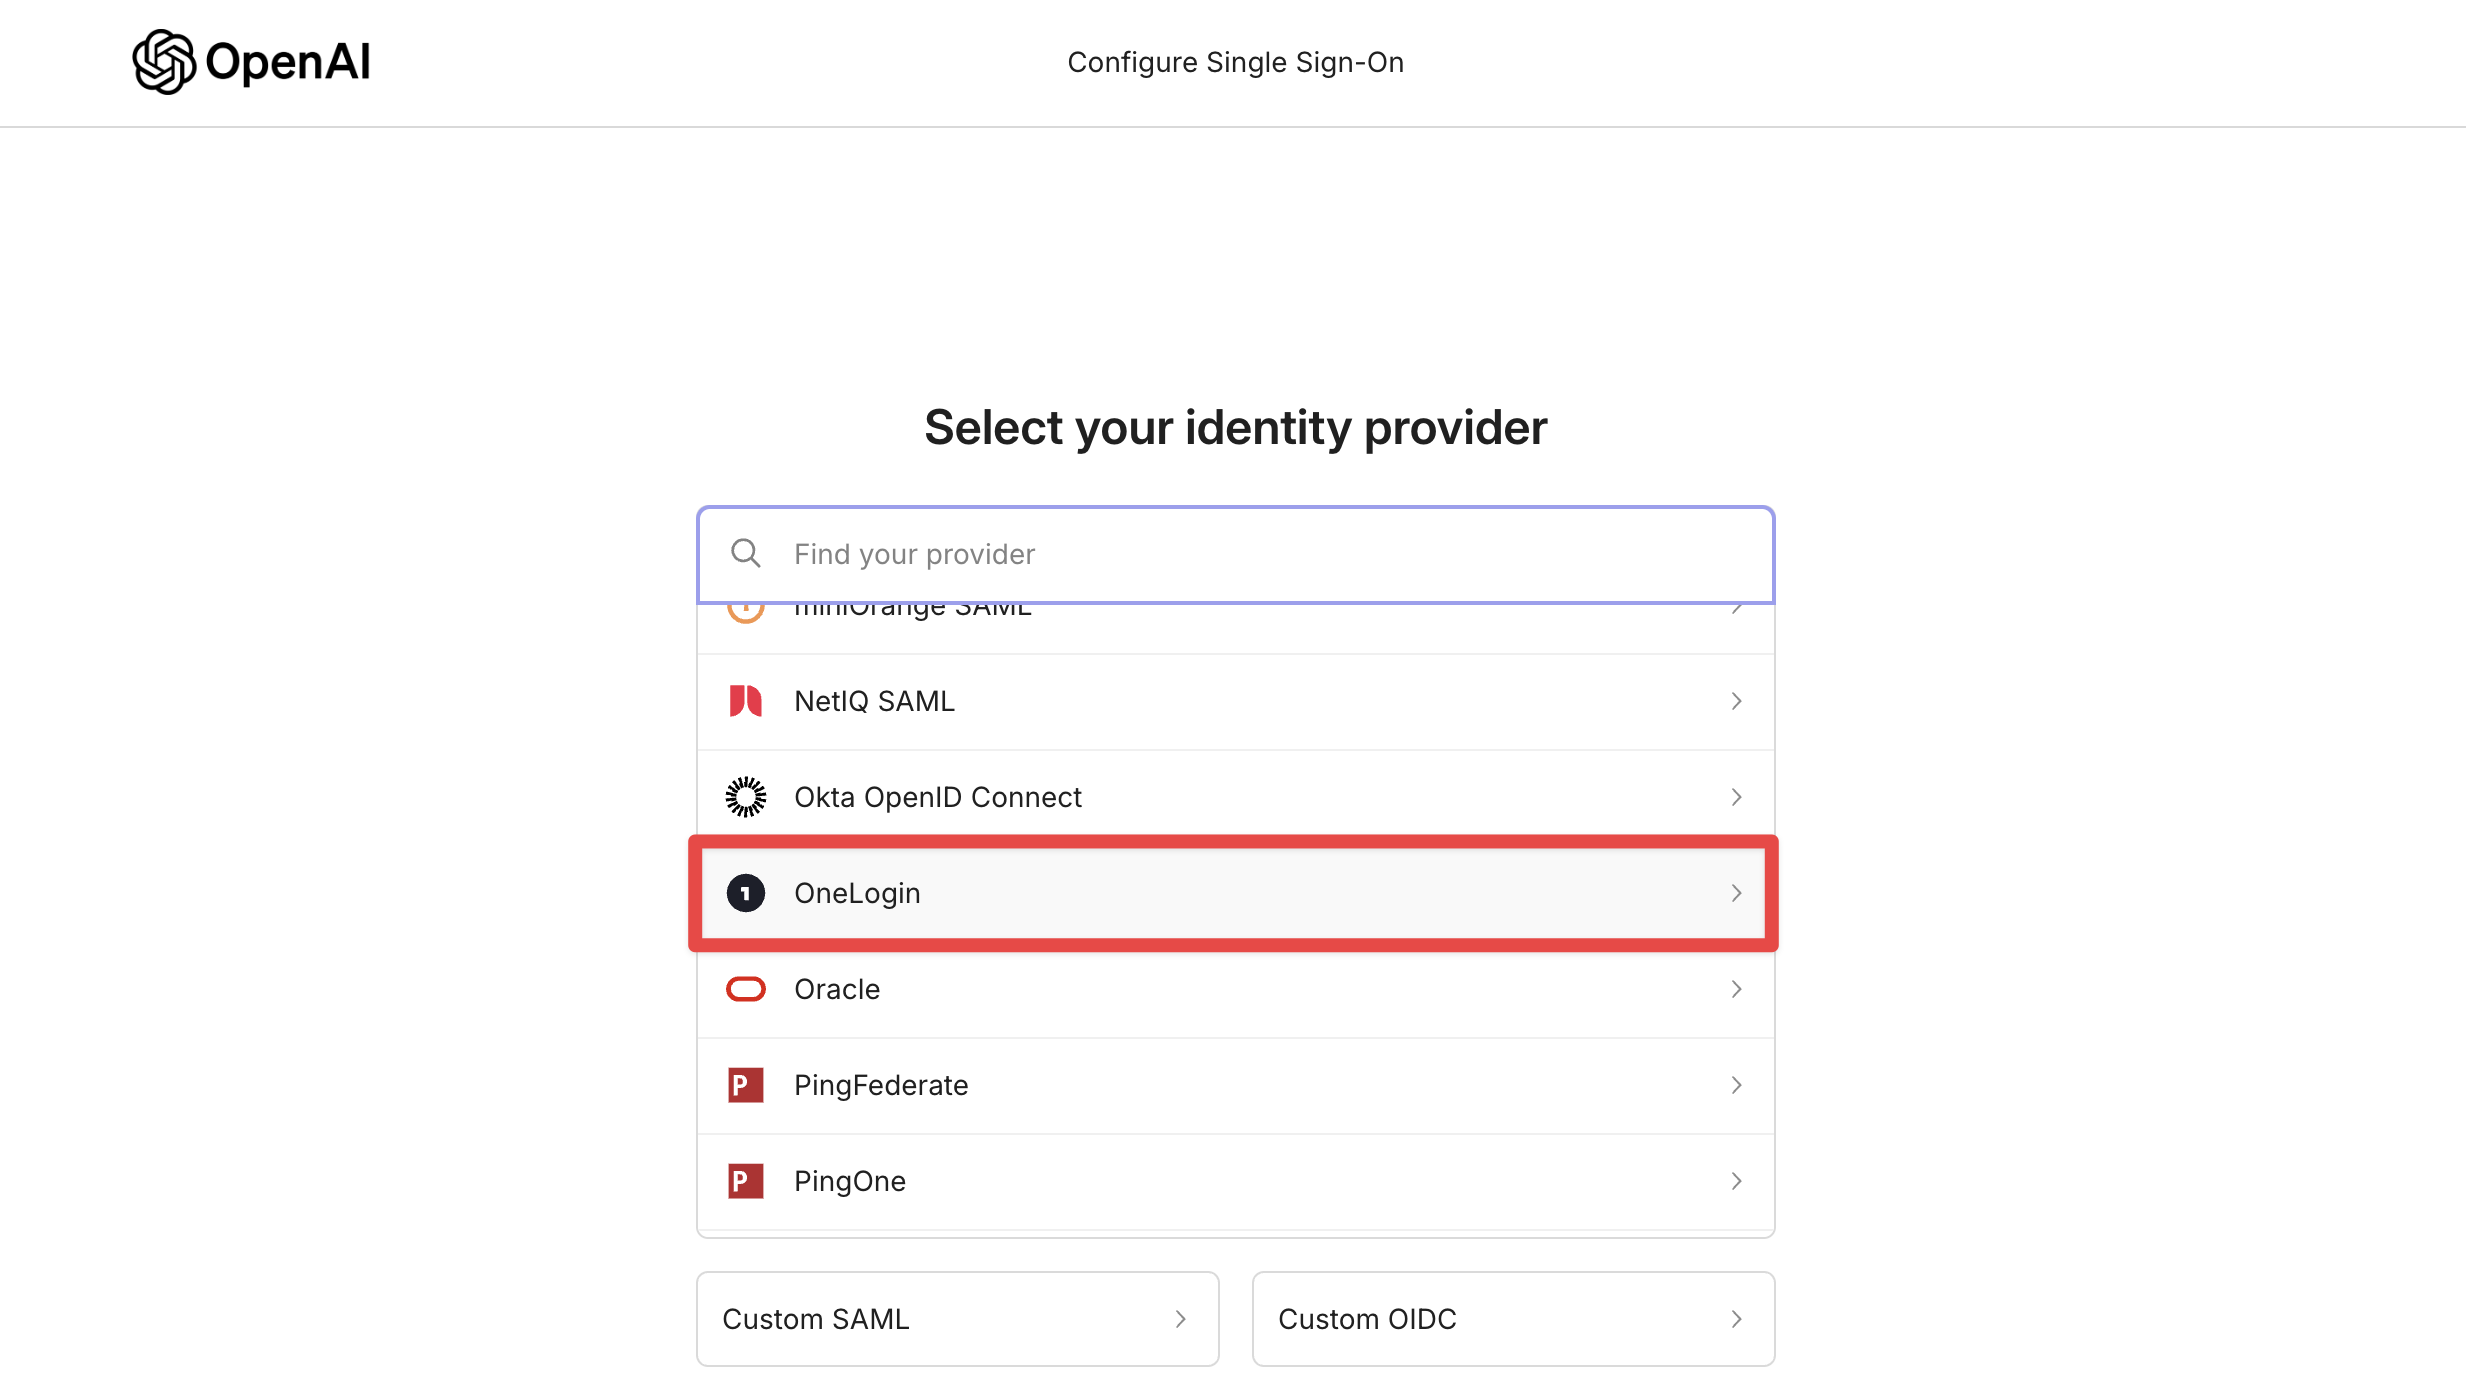Focus the Find your provider search field
Screen dimensions: 2466x1387
(1235, 554)
